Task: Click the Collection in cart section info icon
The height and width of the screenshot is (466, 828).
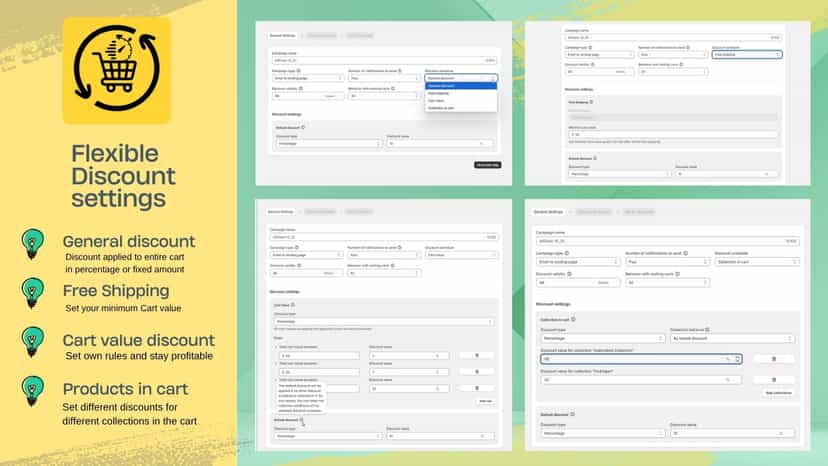Action: point(573,319)
